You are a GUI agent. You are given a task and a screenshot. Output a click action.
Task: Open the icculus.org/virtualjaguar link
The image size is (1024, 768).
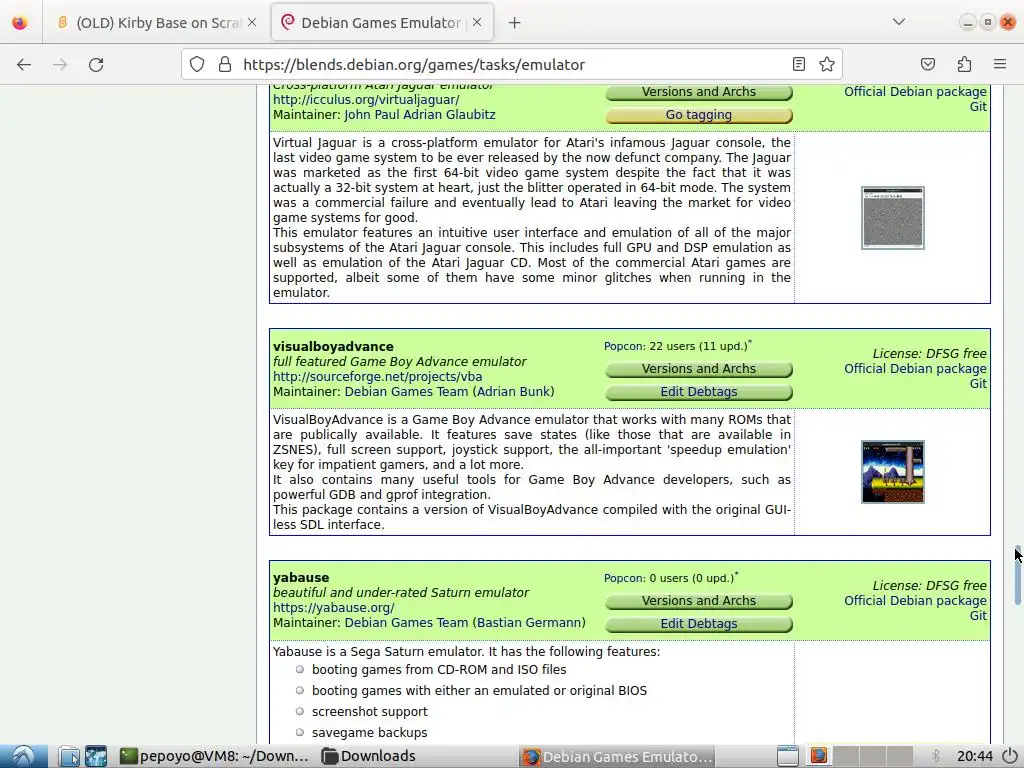tap(366, 100)
